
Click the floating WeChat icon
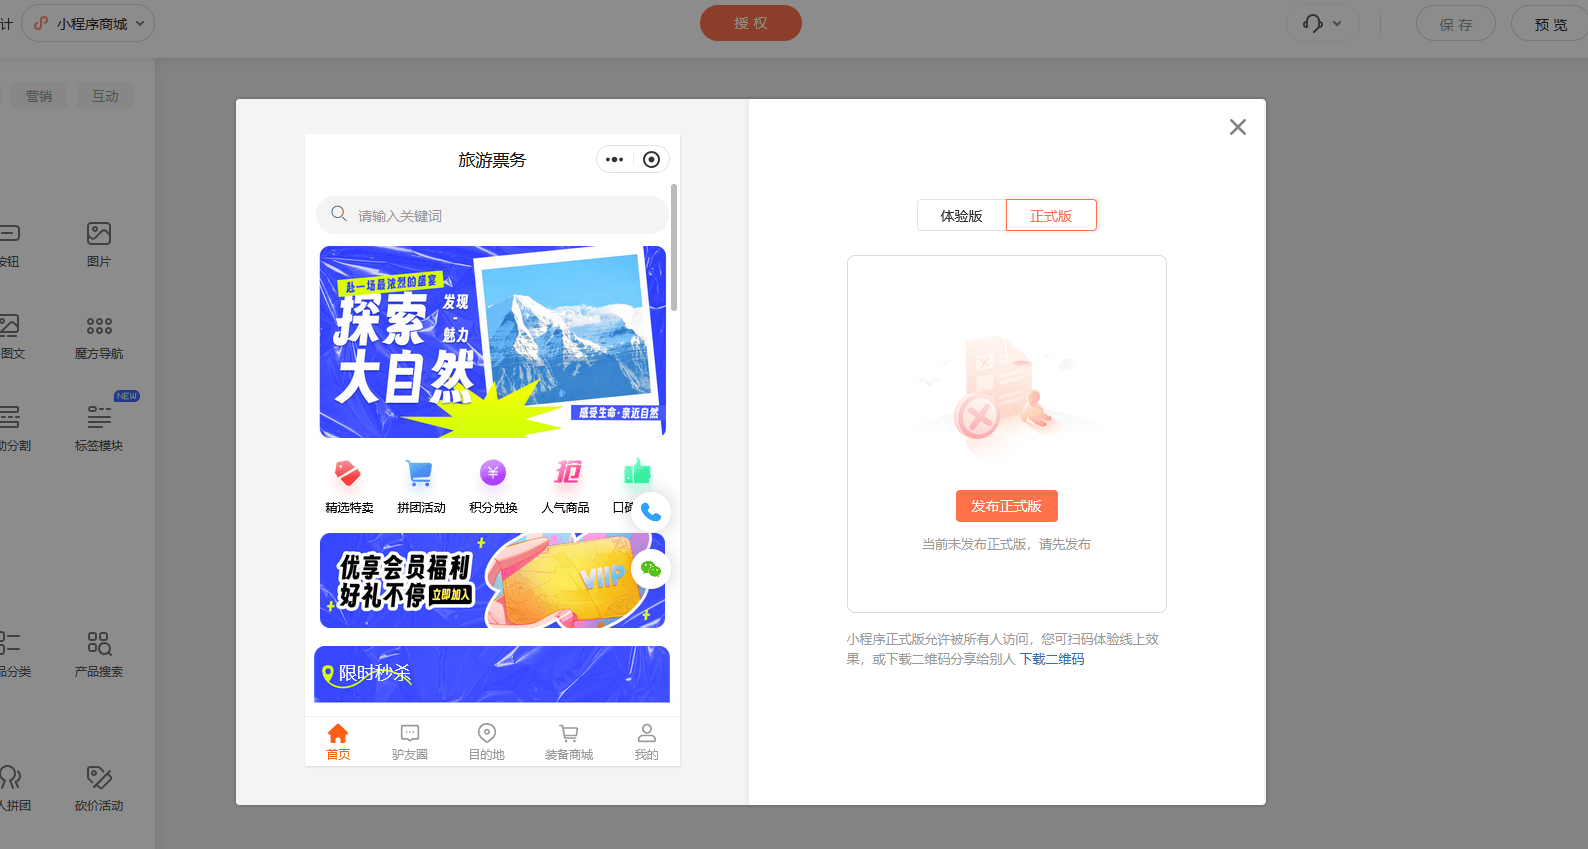pos(651,569)
